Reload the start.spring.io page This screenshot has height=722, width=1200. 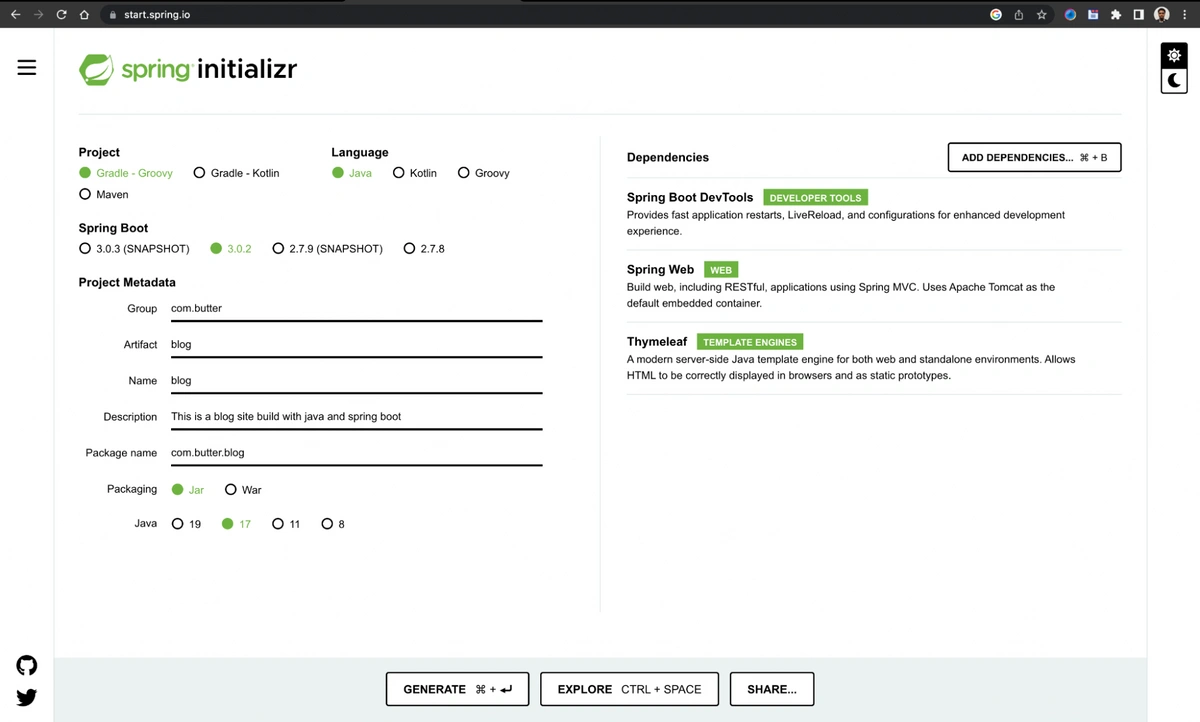[x=61, y=15]
